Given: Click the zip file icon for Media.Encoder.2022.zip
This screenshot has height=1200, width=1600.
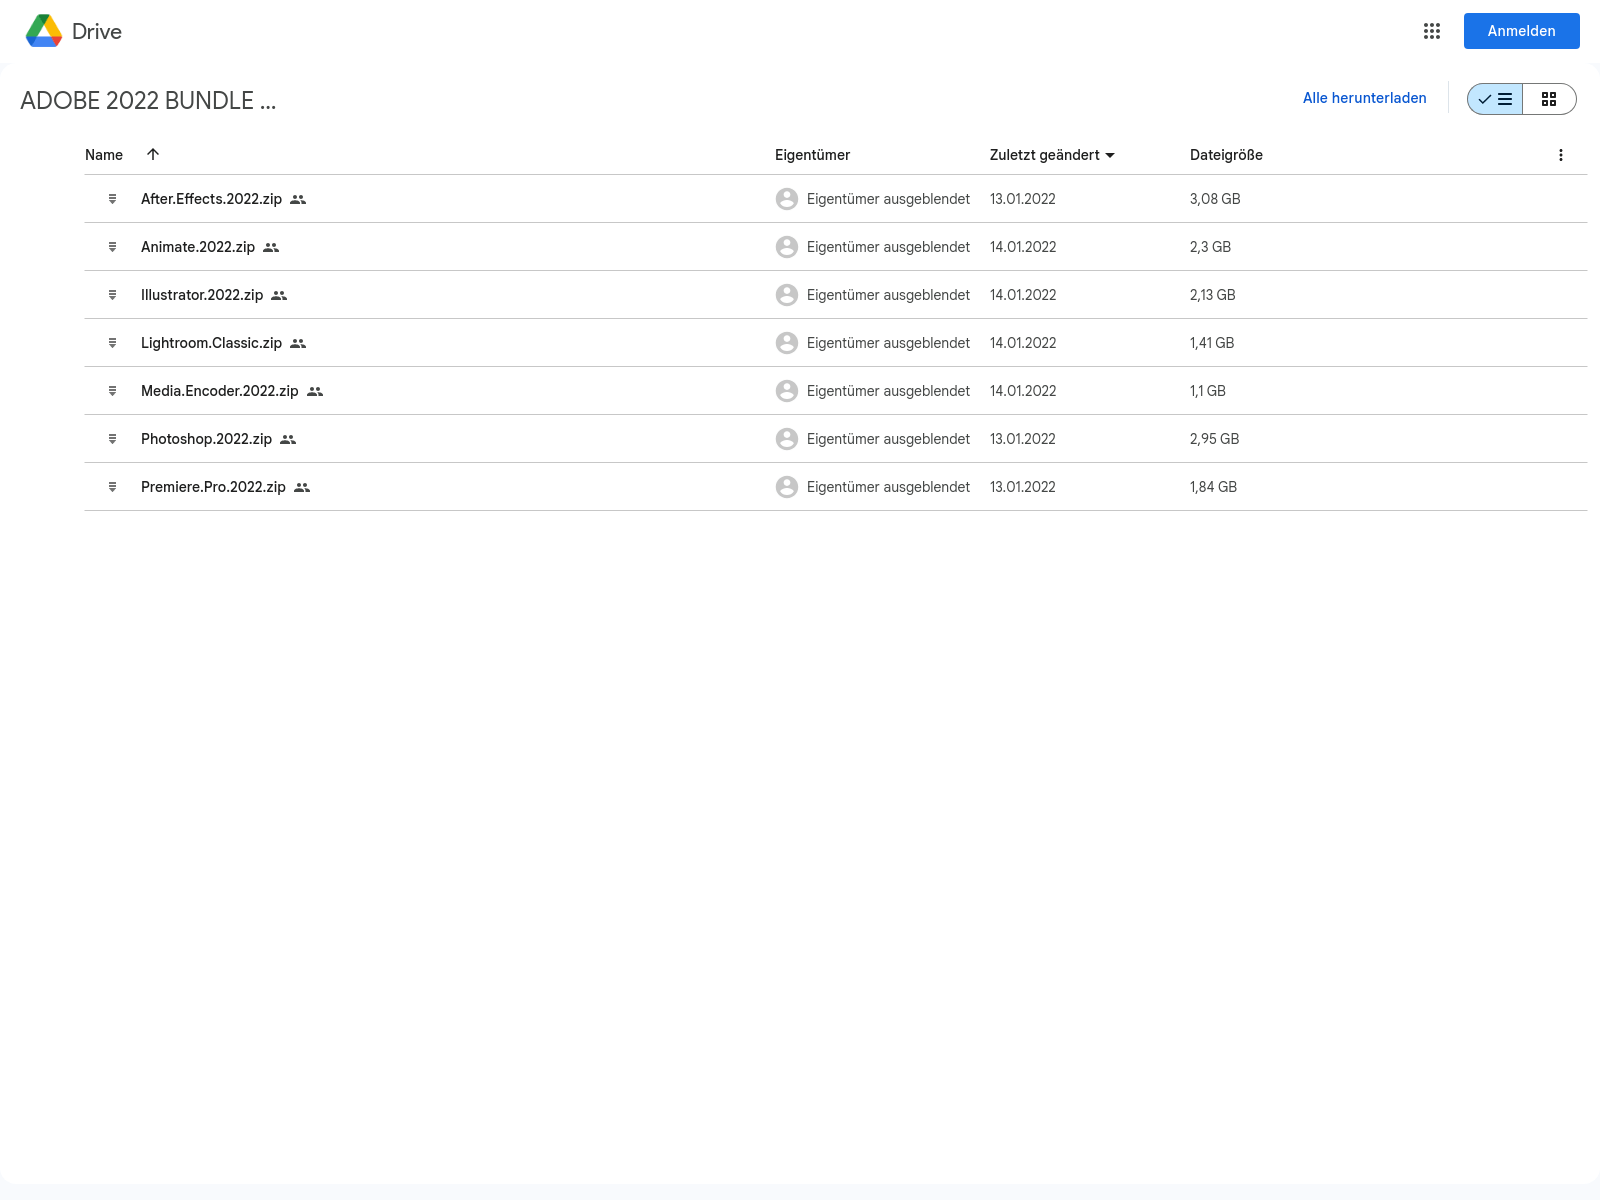Looking at the screenshot, I should [112, 391].
